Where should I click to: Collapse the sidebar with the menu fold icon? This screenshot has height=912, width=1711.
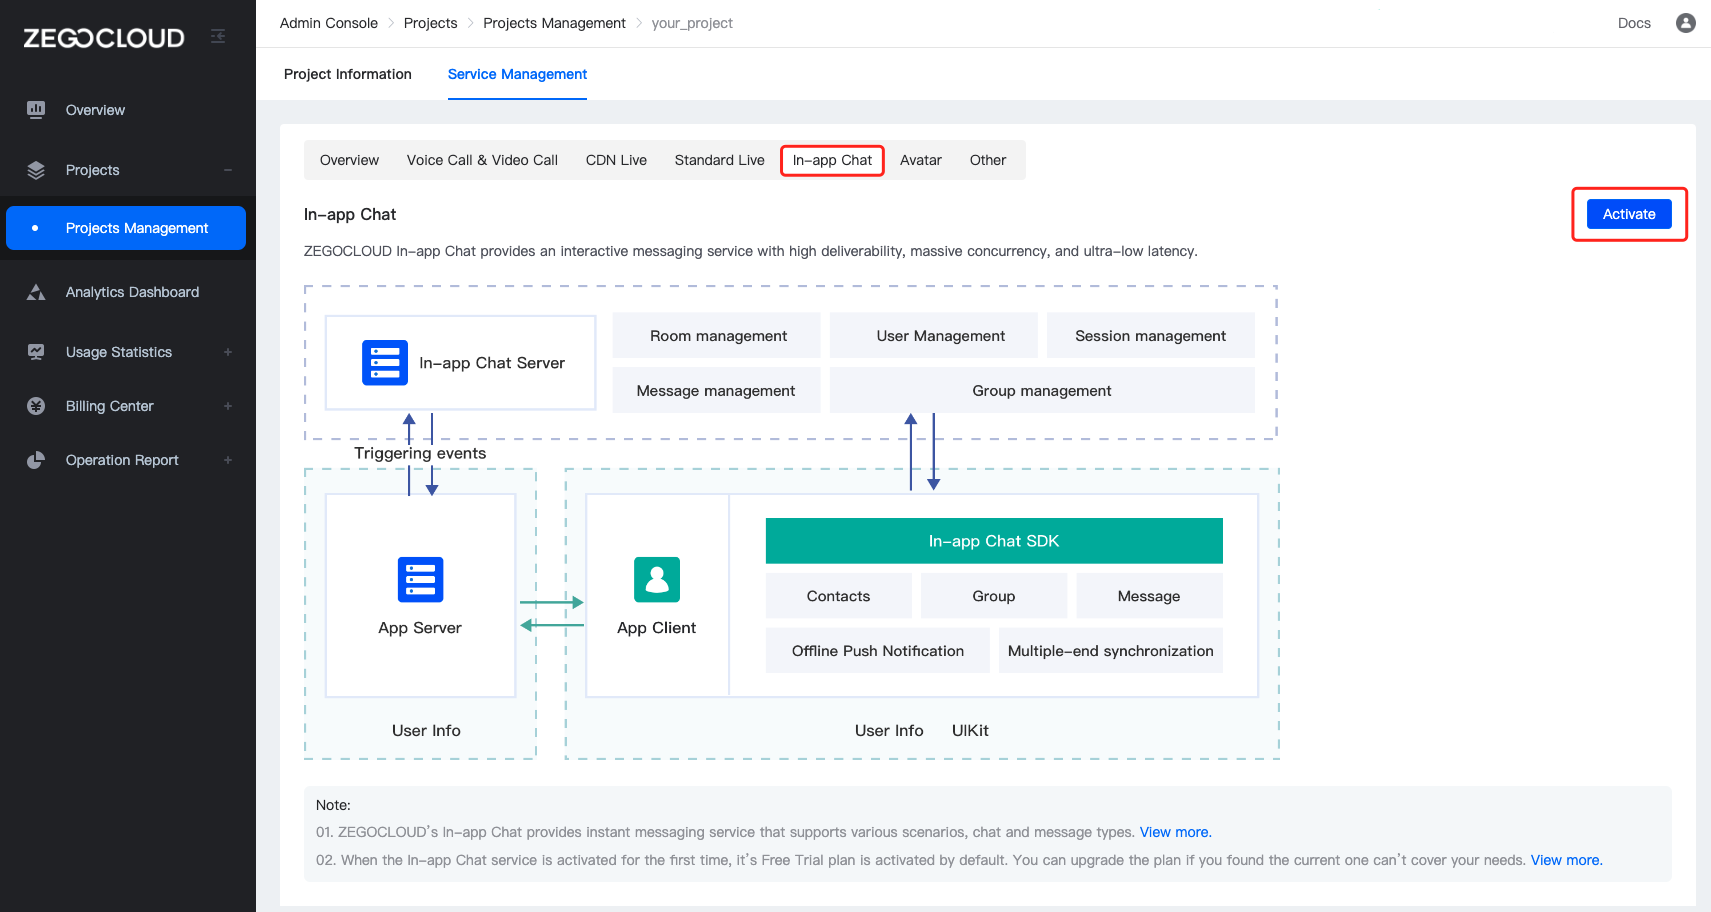pyautogui.click(x=218, y=37)
